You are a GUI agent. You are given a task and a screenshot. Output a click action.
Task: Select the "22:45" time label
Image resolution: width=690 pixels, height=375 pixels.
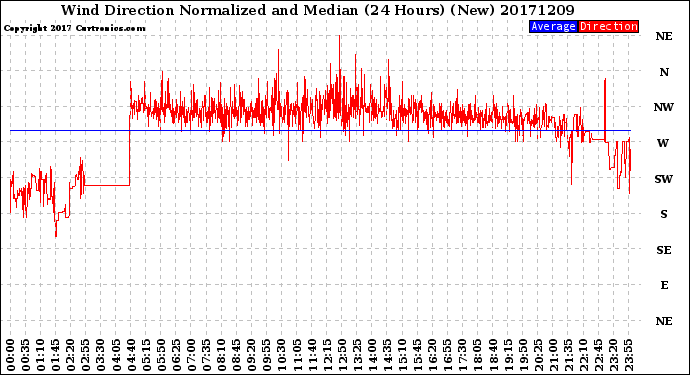(598, 355)
